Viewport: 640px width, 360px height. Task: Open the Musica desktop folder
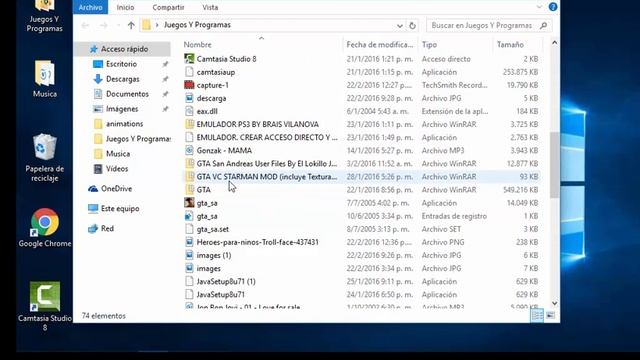point(44,79)
